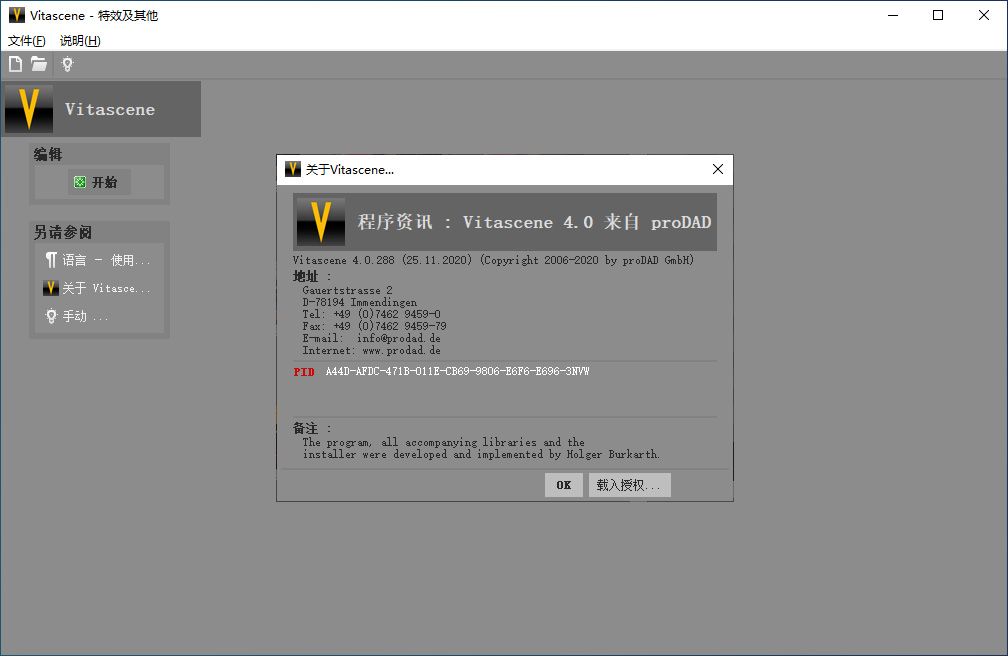The width and height of the screenshot is (1008, 656).
Task: Open the 语言 - 使用... sidebar link
Action: click(x=98, y=260)
